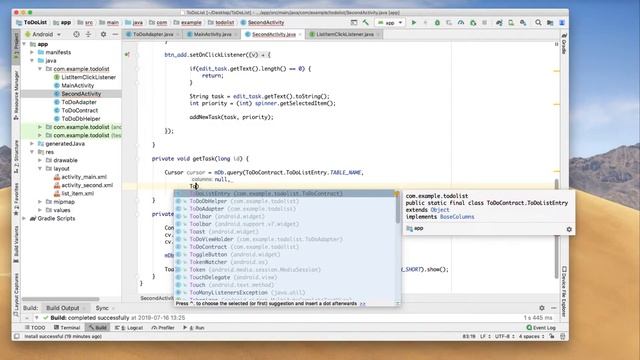
Task: Open AVD Manager device icon
Action: [x=511, y=23]
